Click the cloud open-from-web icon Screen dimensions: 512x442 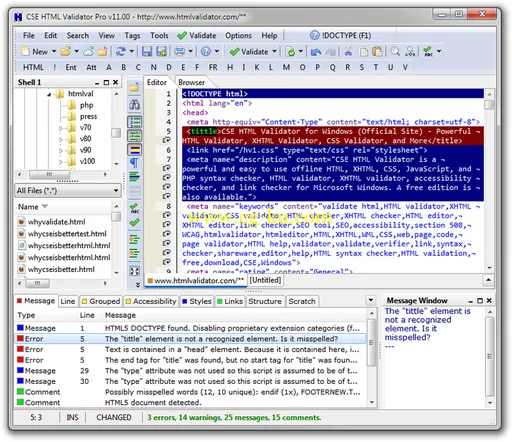pyautogui.click(x=88, y=51)
